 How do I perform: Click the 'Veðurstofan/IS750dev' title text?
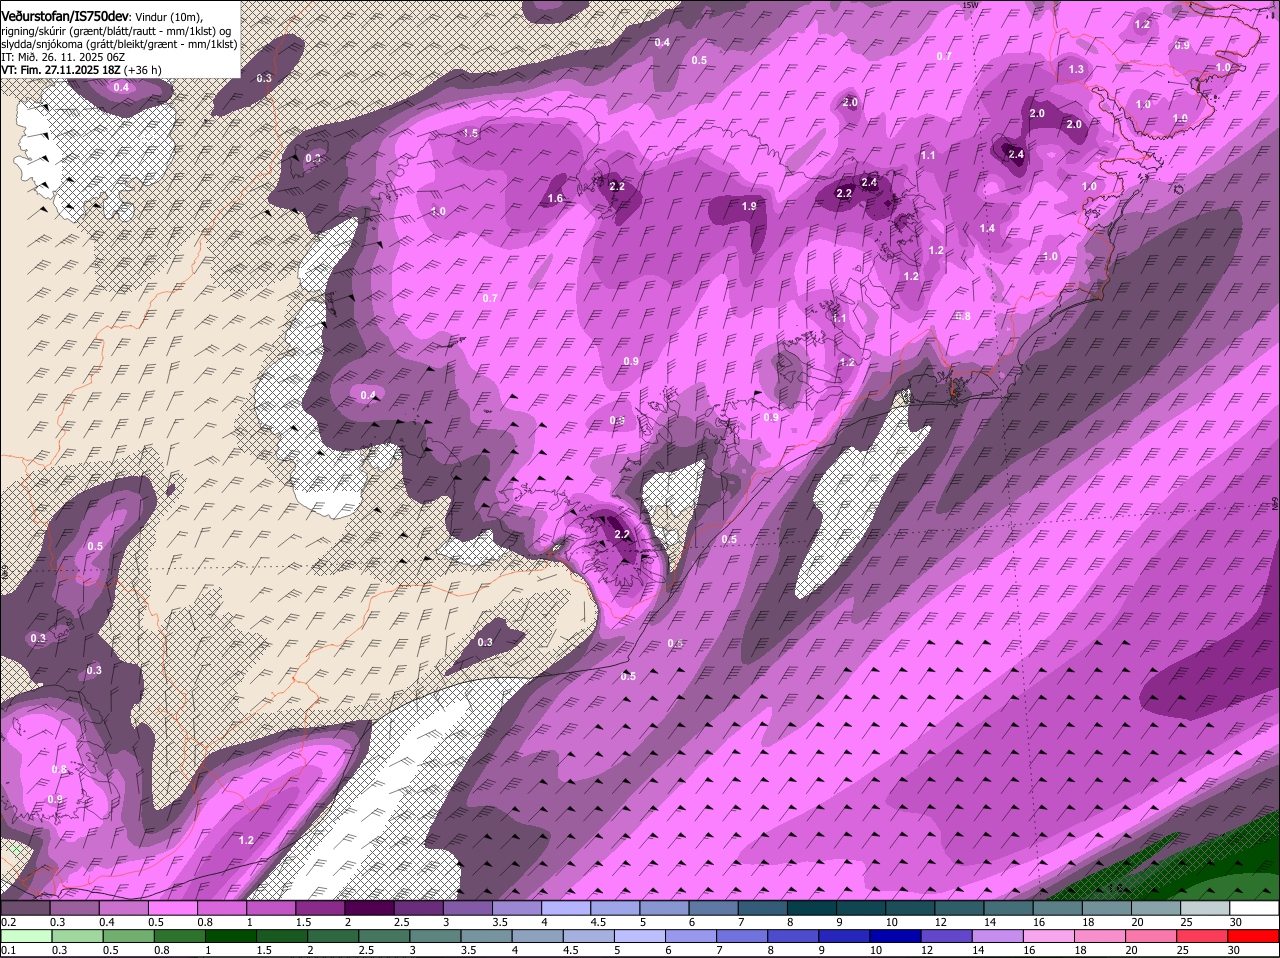(x=65, y=15)
